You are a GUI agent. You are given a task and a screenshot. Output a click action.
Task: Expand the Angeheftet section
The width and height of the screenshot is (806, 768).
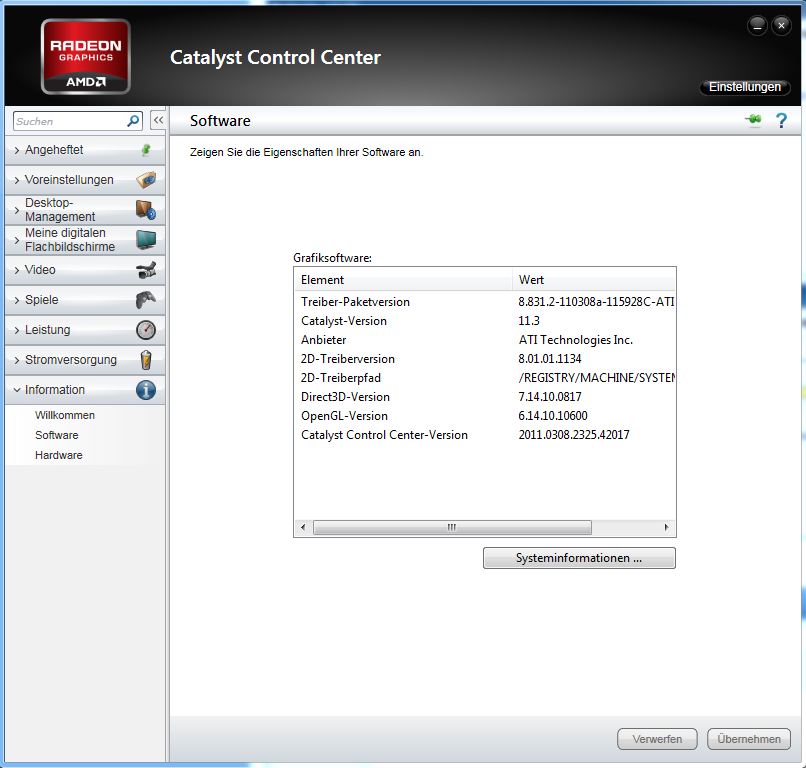85,150
